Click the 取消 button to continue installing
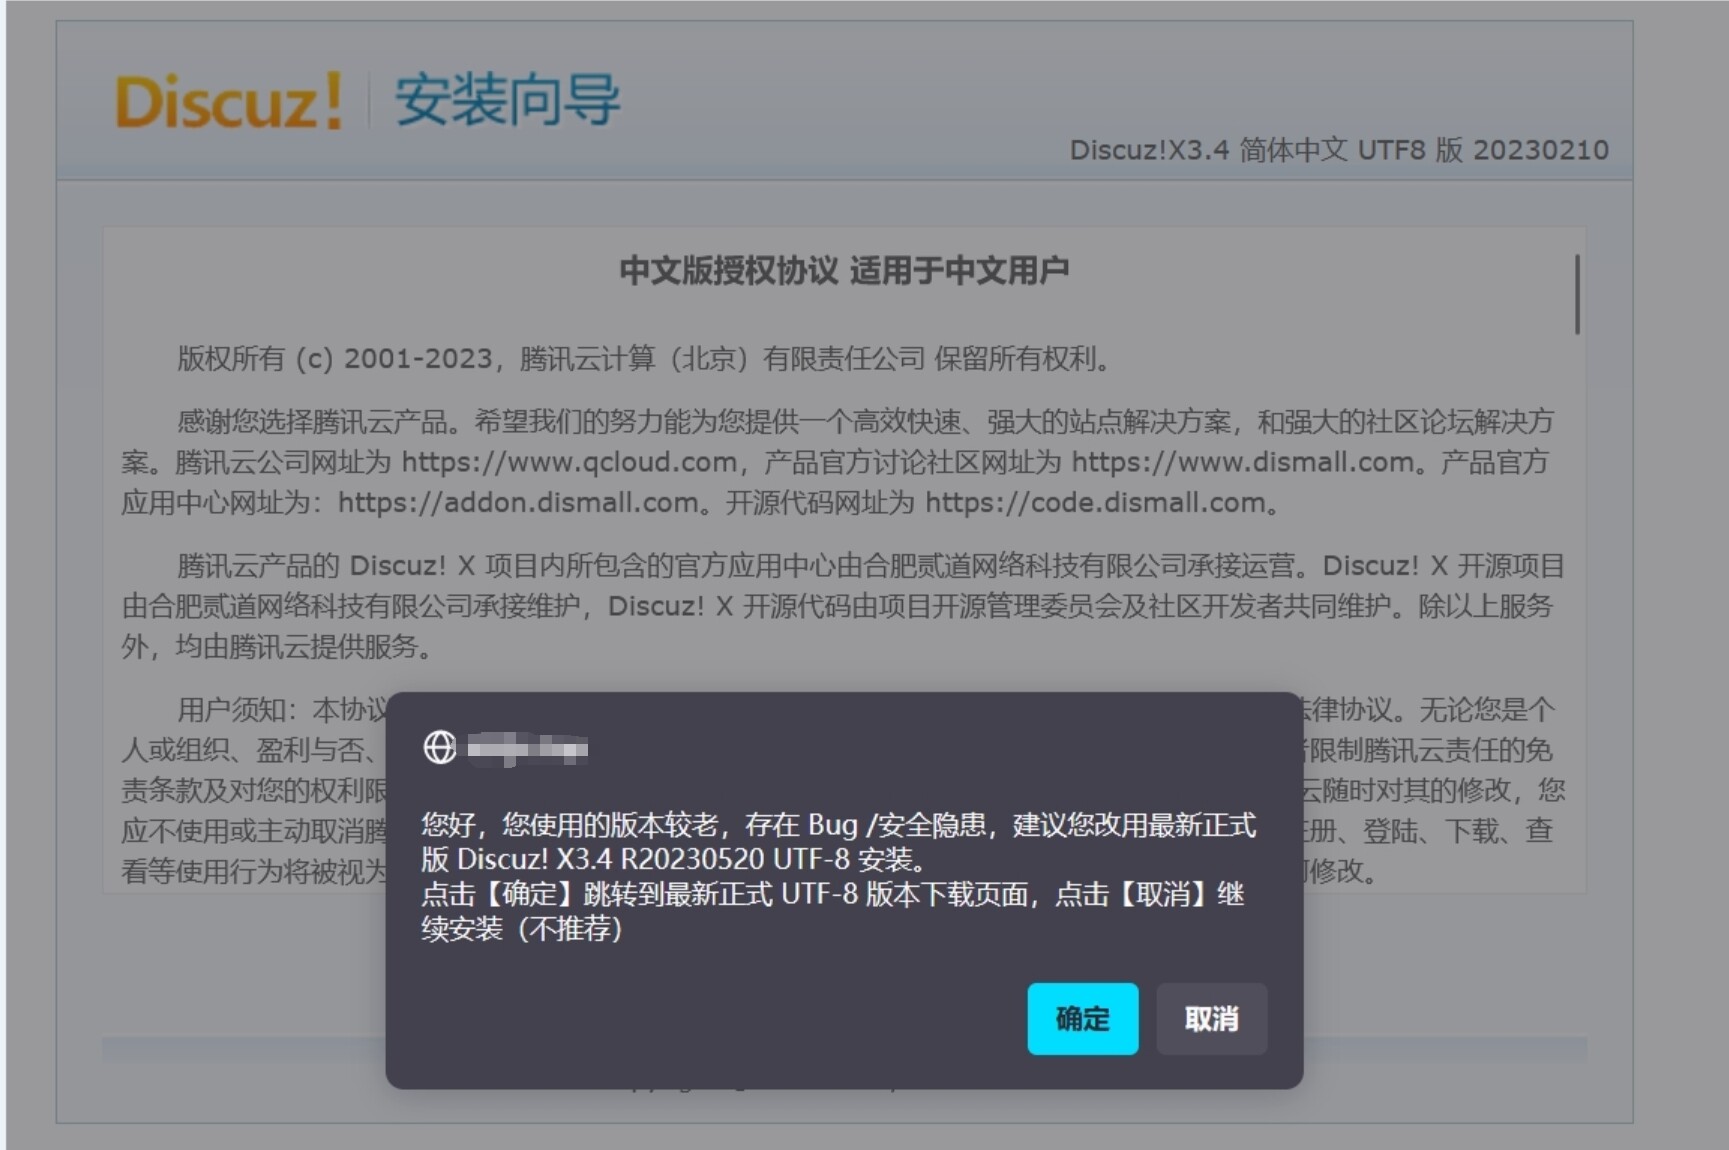The image size is (1729, 1150). click(1211, 1018)
